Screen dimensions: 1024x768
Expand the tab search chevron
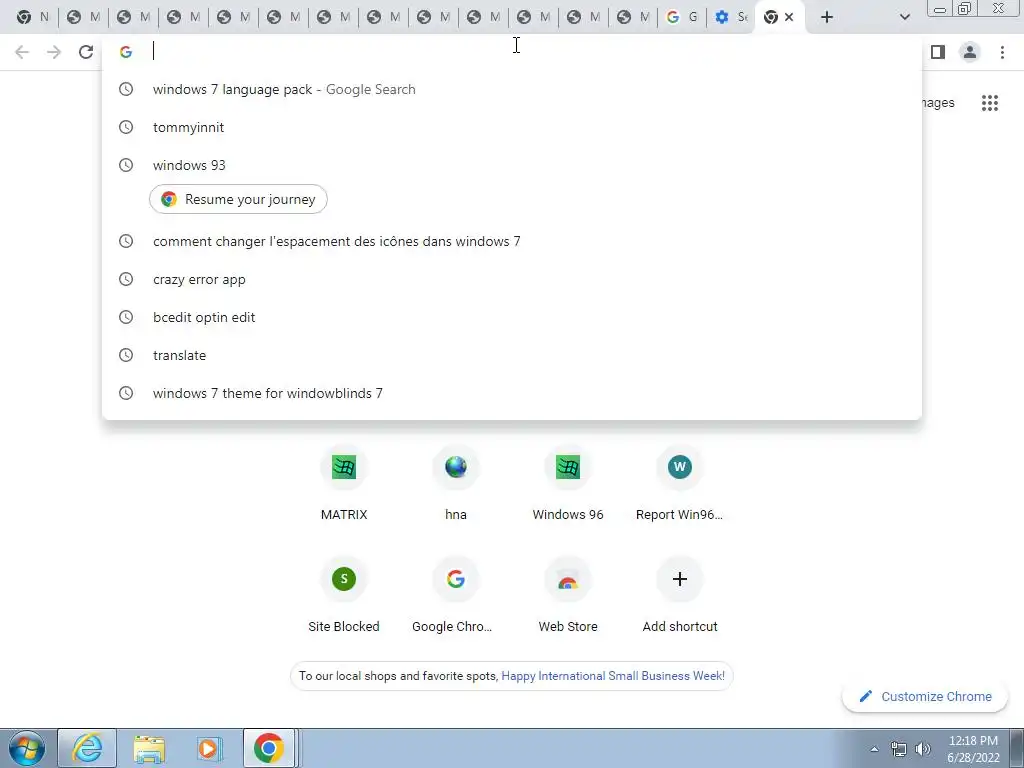[x=904, y=17]
